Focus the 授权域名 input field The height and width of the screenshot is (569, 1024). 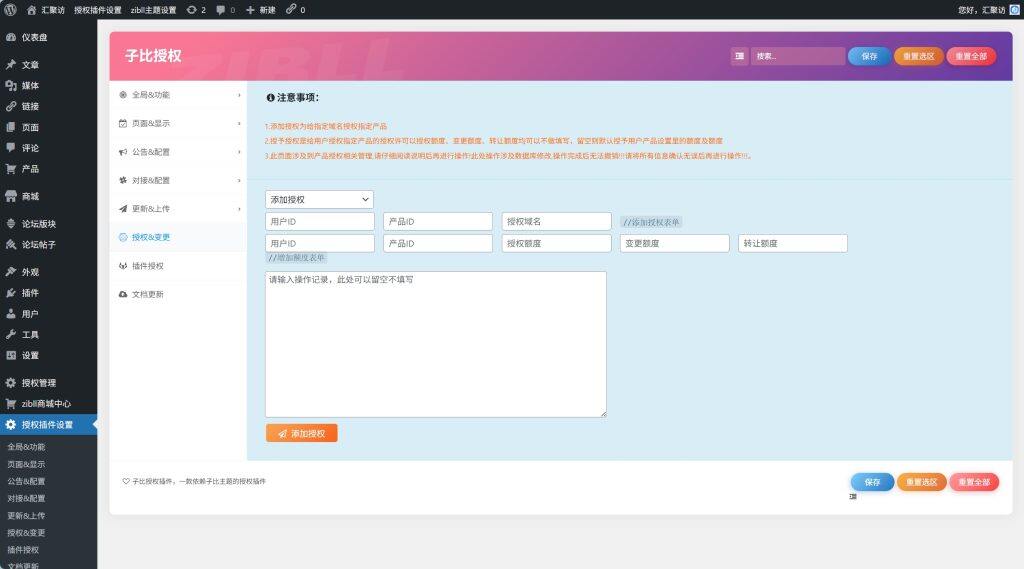click(x=556, y=221)
